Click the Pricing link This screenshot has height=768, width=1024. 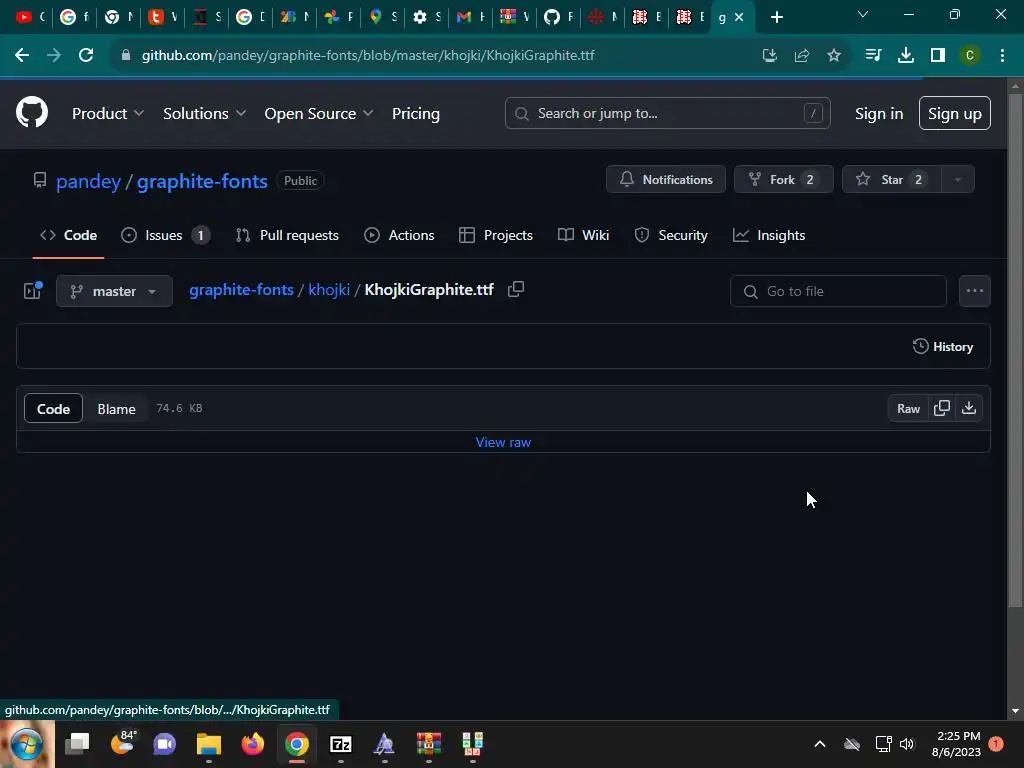(415, 113)
